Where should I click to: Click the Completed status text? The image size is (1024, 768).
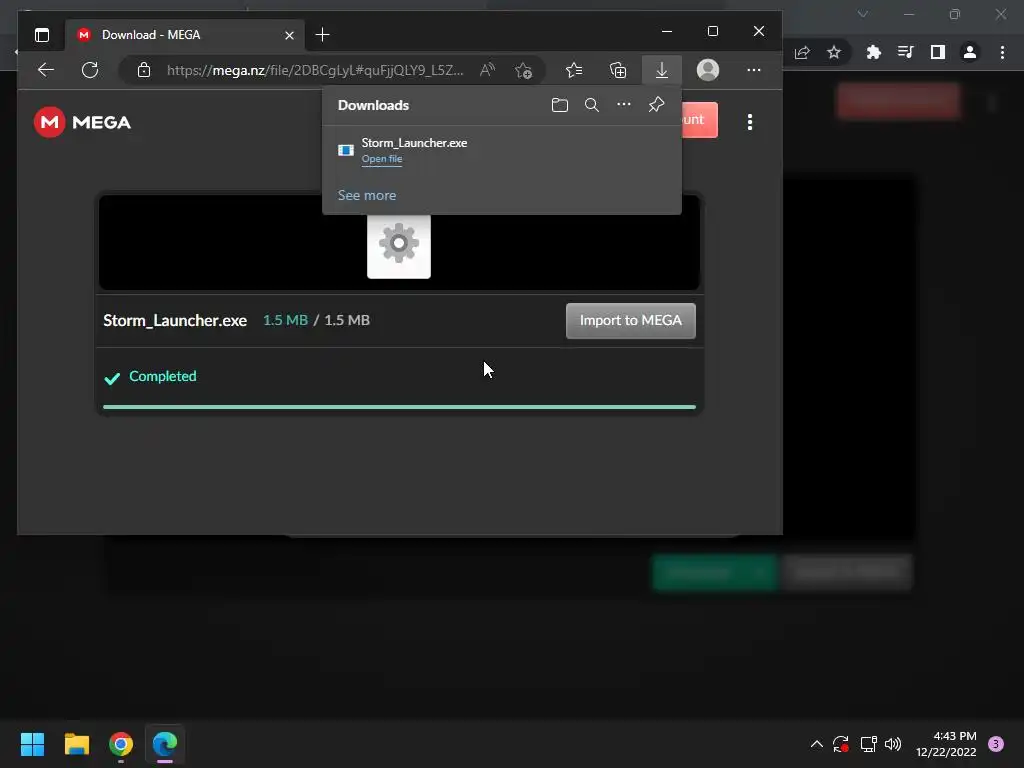[163, 376]
